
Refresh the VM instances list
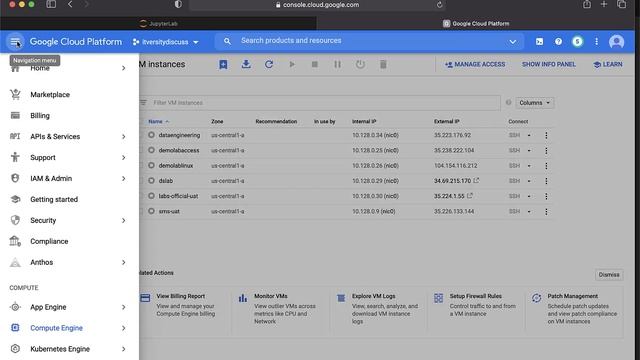(269, 64)
